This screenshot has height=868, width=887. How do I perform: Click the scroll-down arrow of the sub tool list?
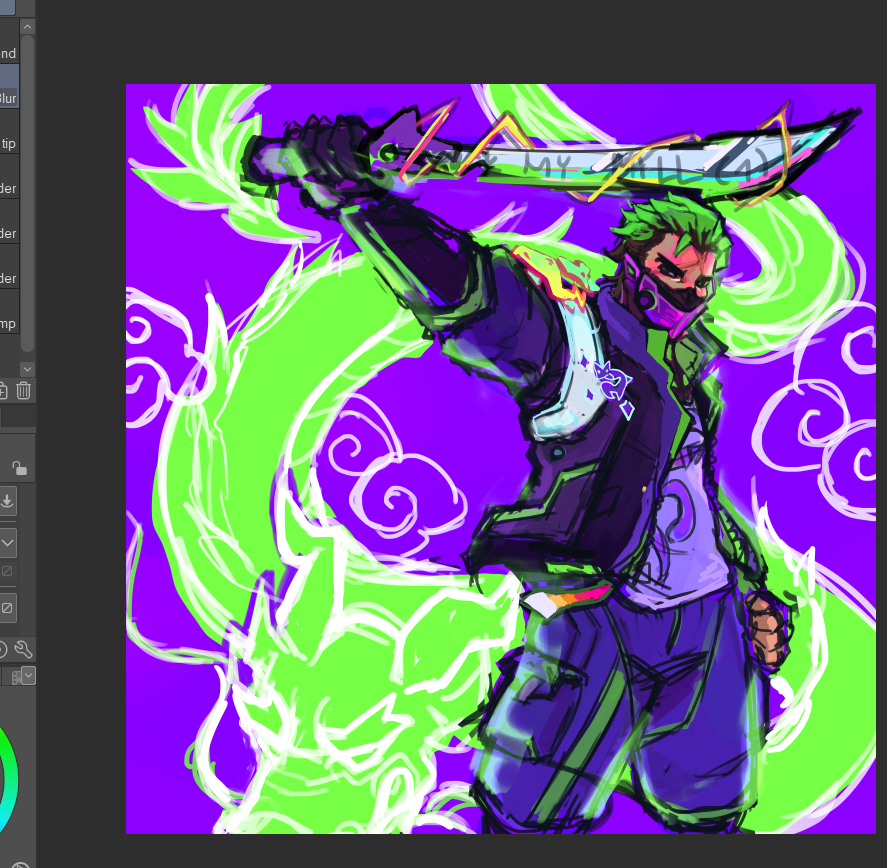(x=27, y=369)
